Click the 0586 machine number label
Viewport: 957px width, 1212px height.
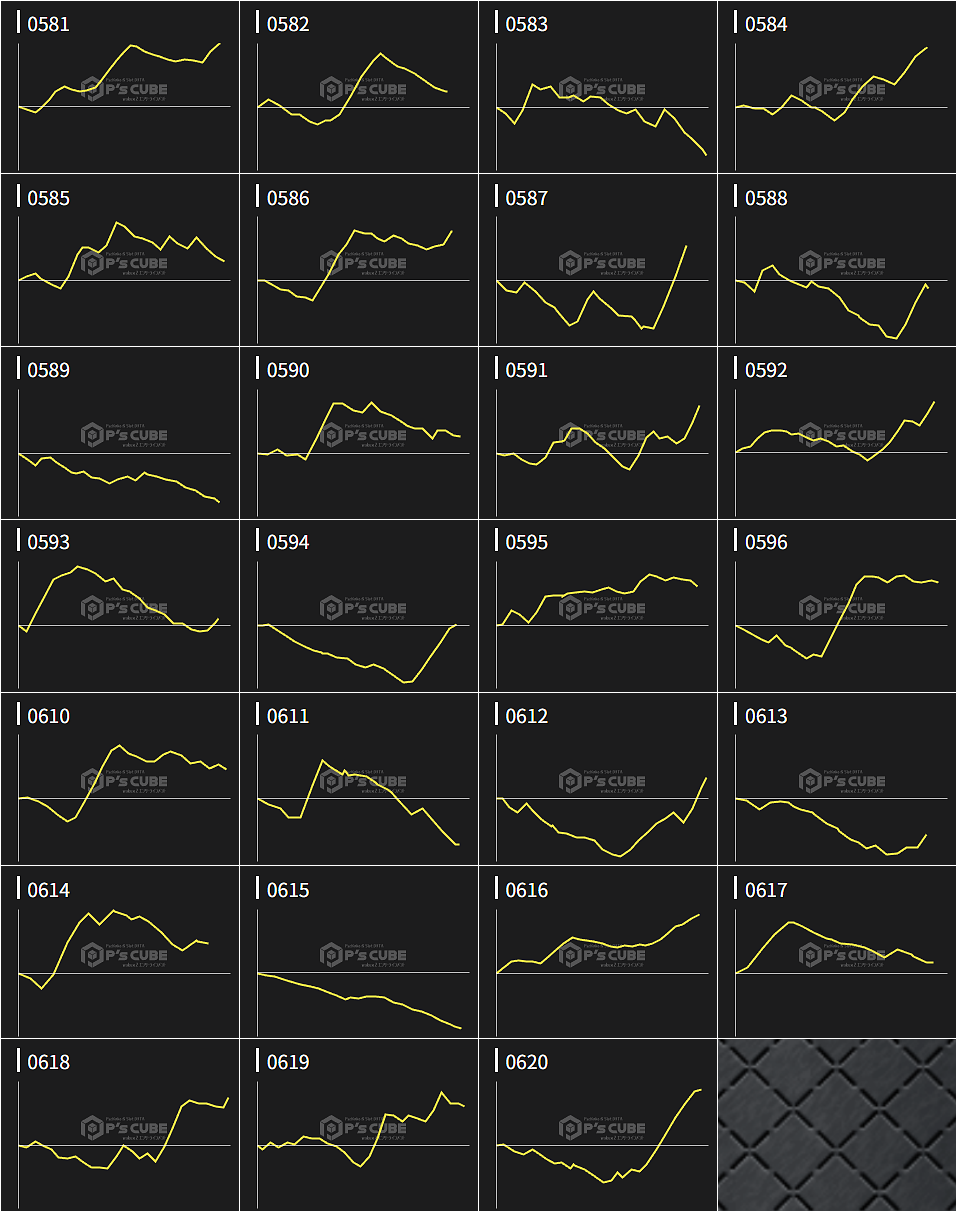click(288, 198)
